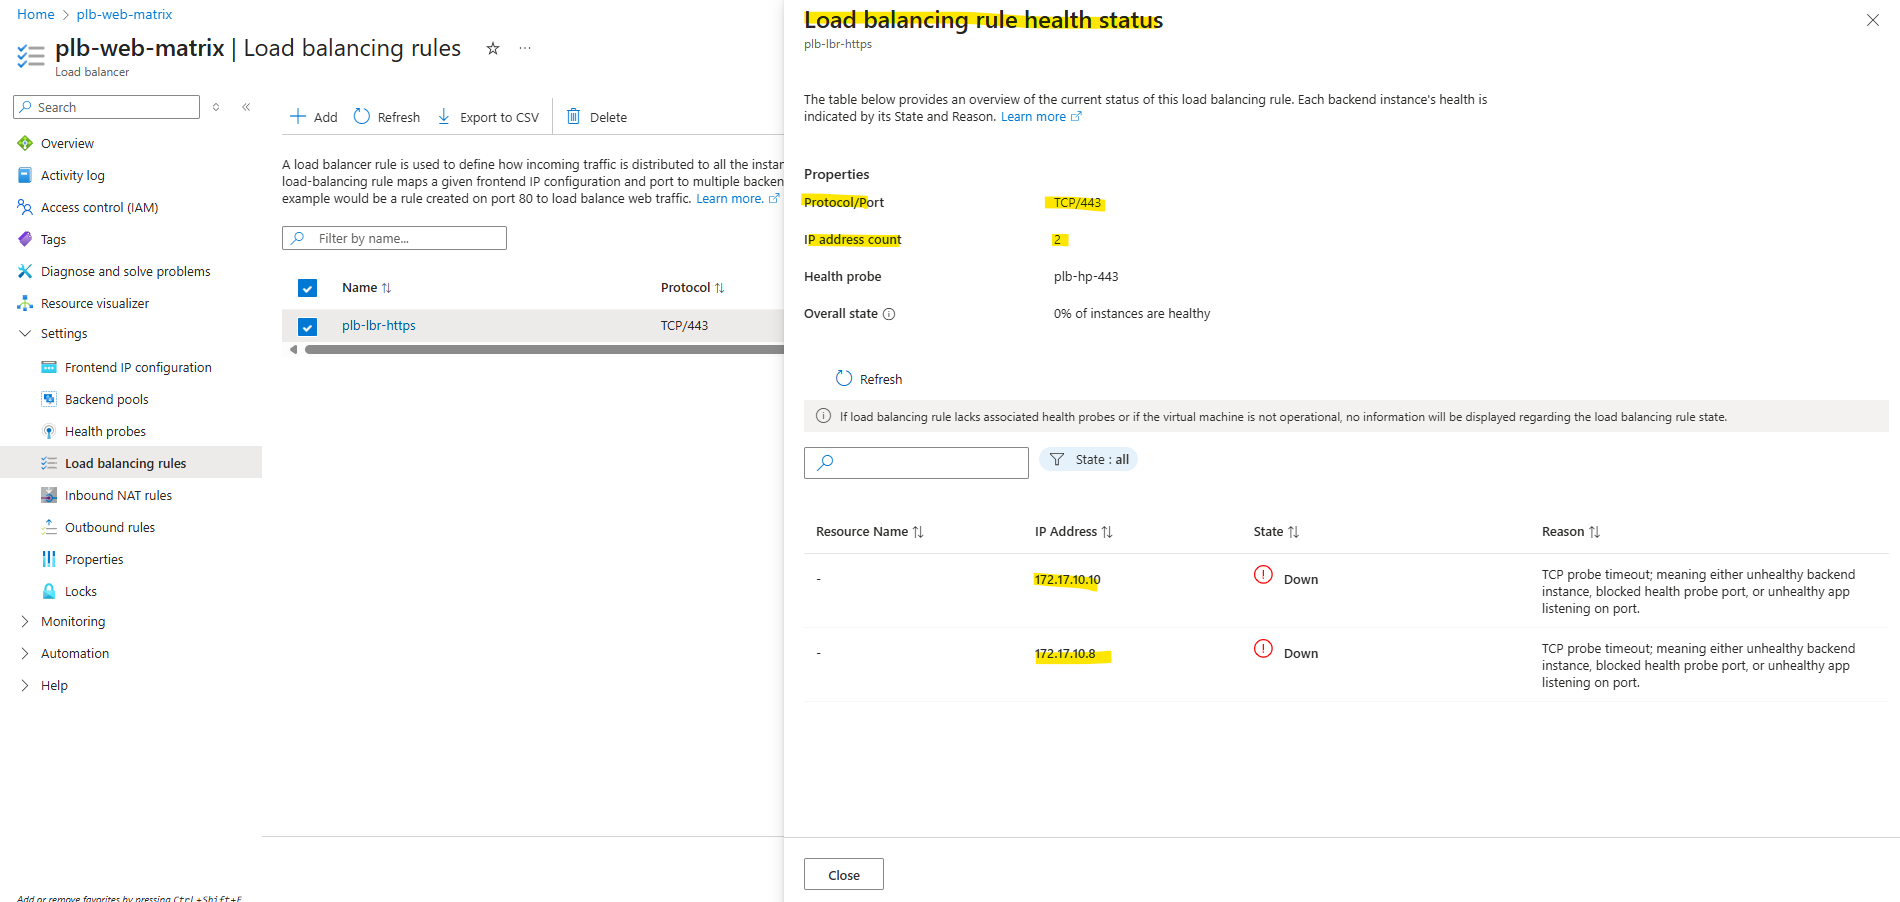Click the Refresh icon in the health status panel
Screen dimensions: 1900x902
(x=844, y=378)
